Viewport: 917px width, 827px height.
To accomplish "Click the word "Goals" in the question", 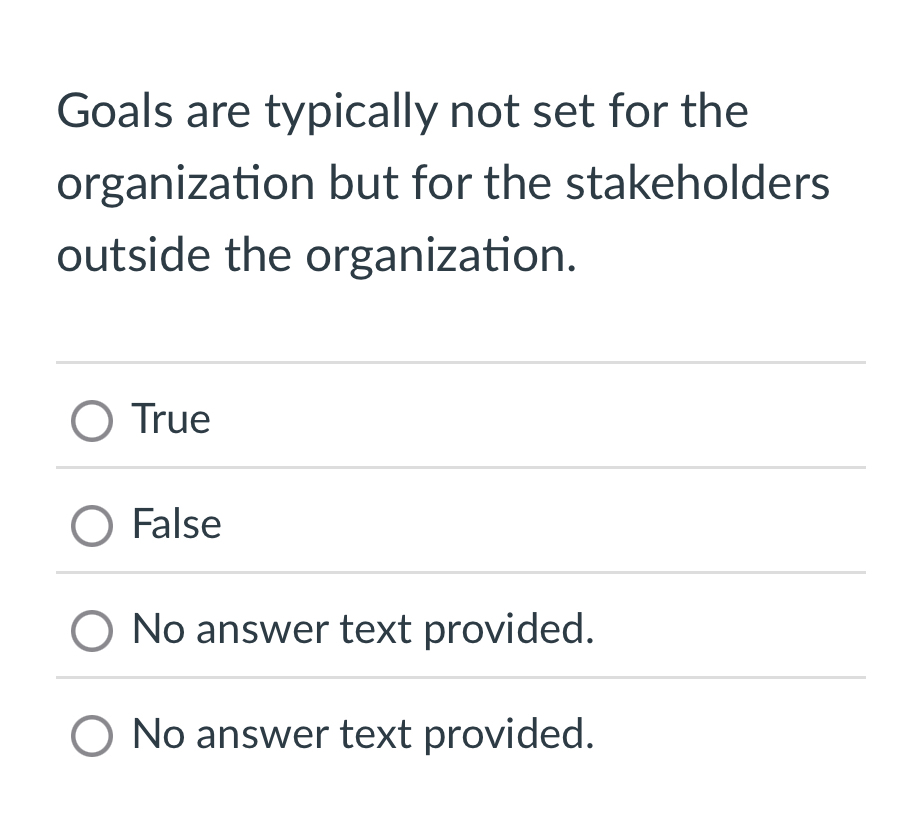I will [x=112, y=110].
